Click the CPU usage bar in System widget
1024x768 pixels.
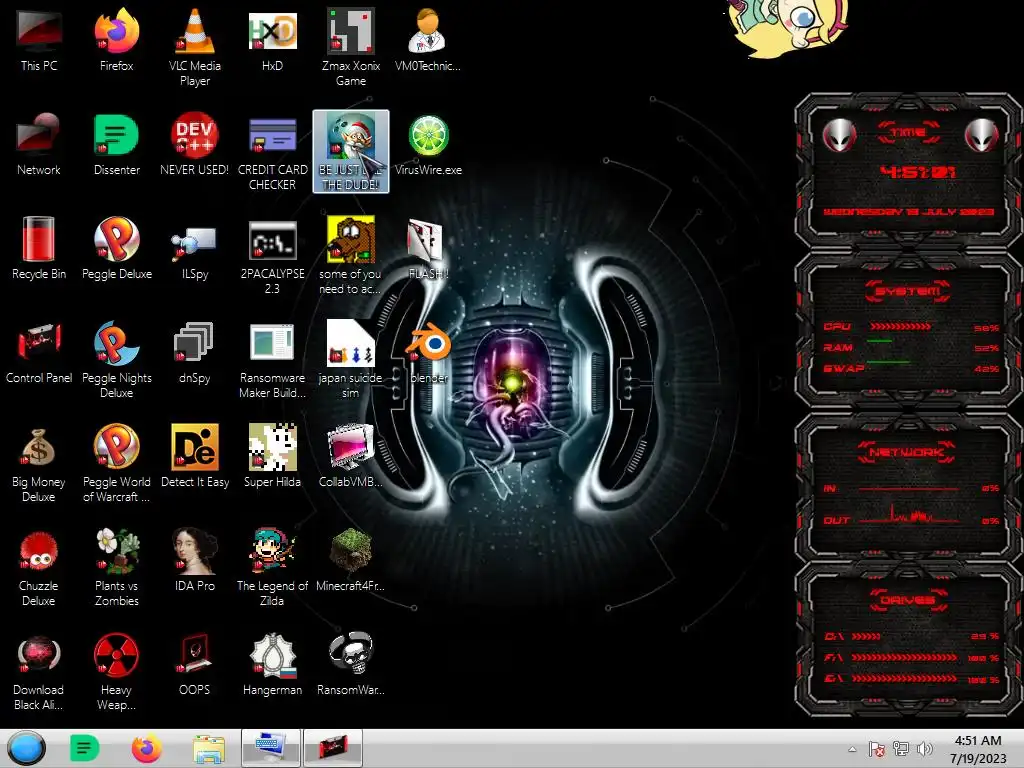pos(901,326)
